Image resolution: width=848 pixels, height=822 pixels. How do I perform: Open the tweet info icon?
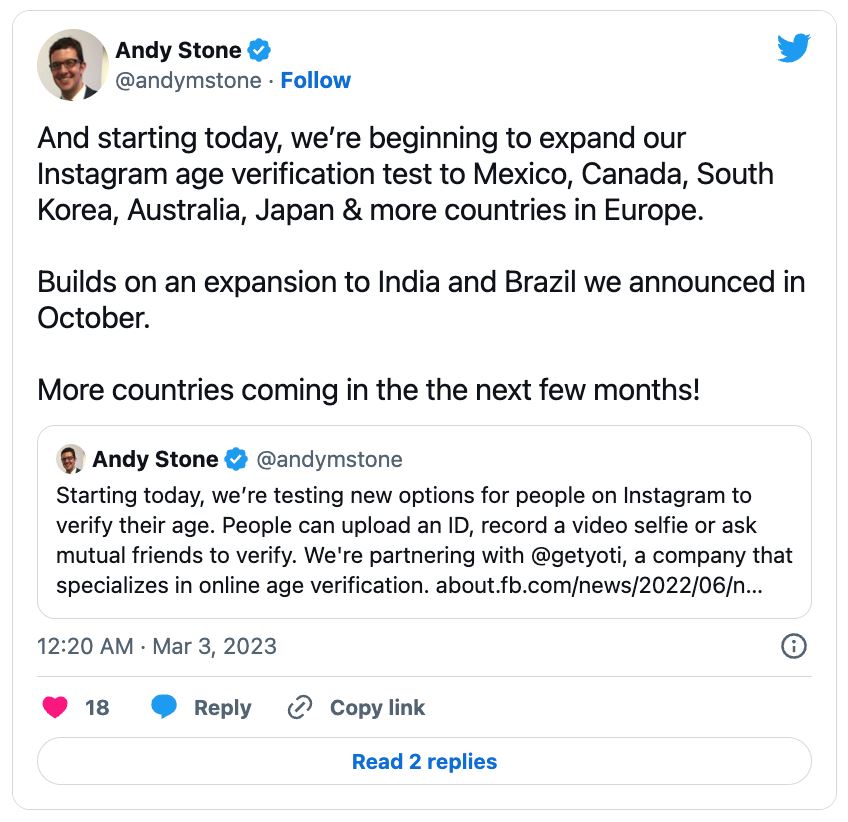pyautogui.click(x=793, y=646)
